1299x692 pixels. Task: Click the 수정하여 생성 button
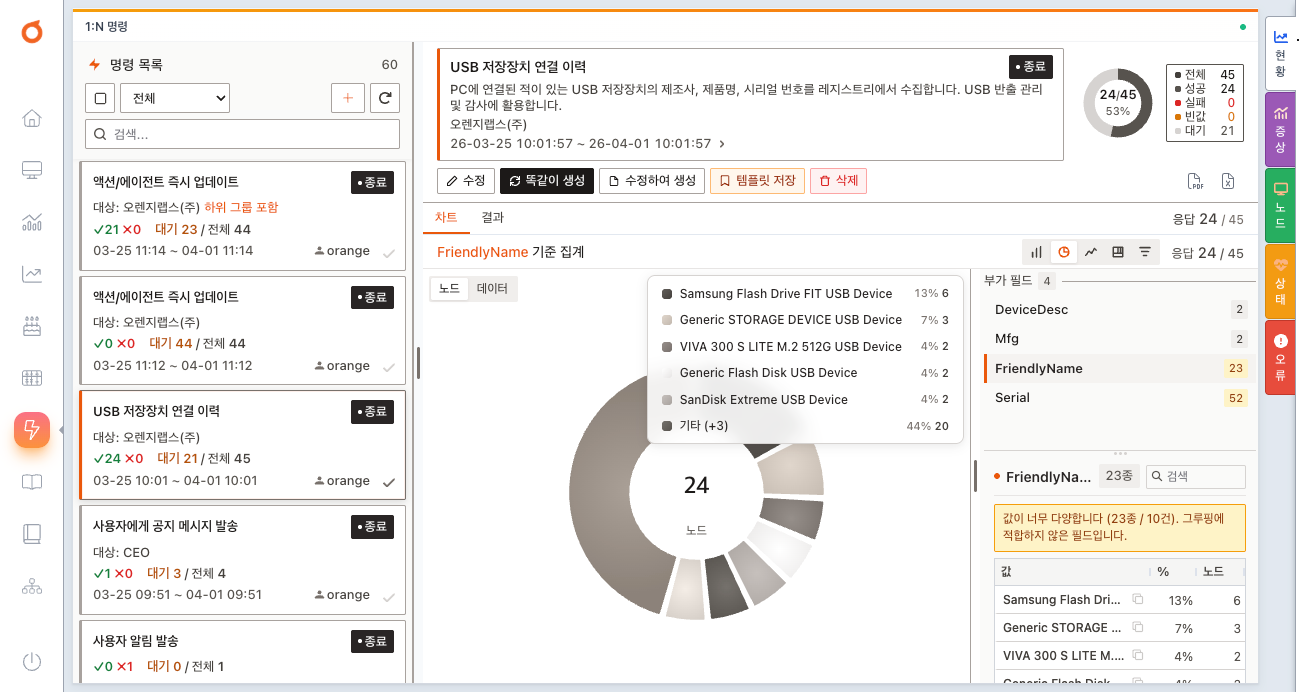[651, 181]
